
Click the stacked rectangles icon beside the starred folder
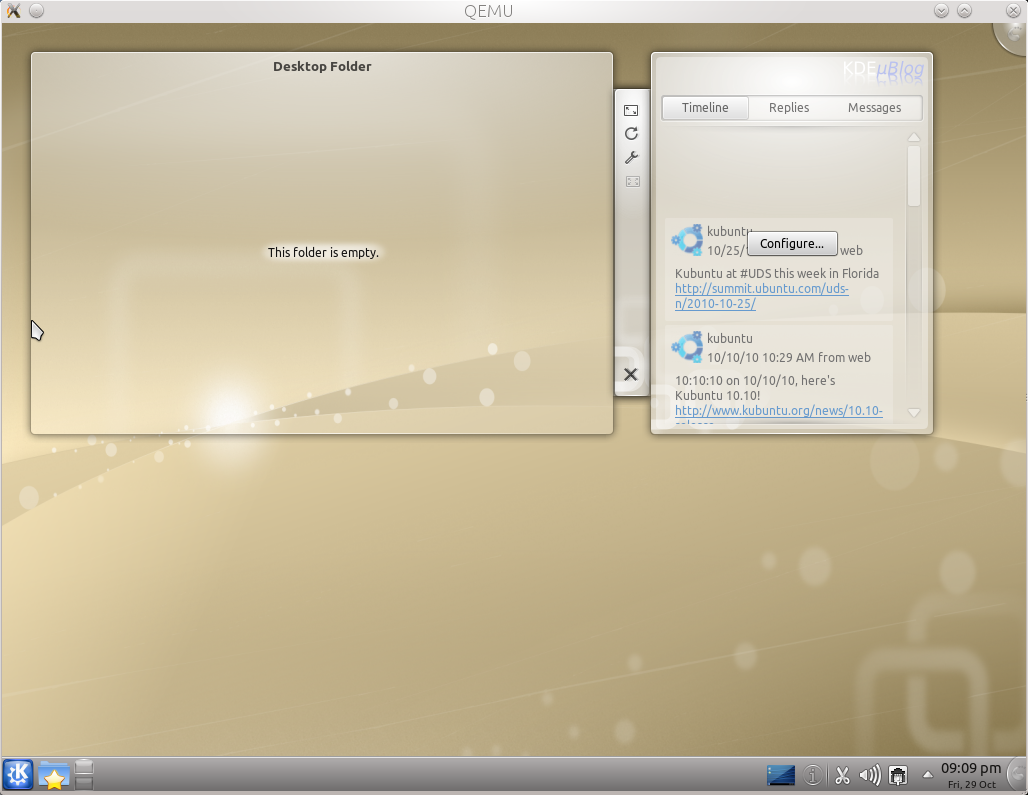point(84,775)
